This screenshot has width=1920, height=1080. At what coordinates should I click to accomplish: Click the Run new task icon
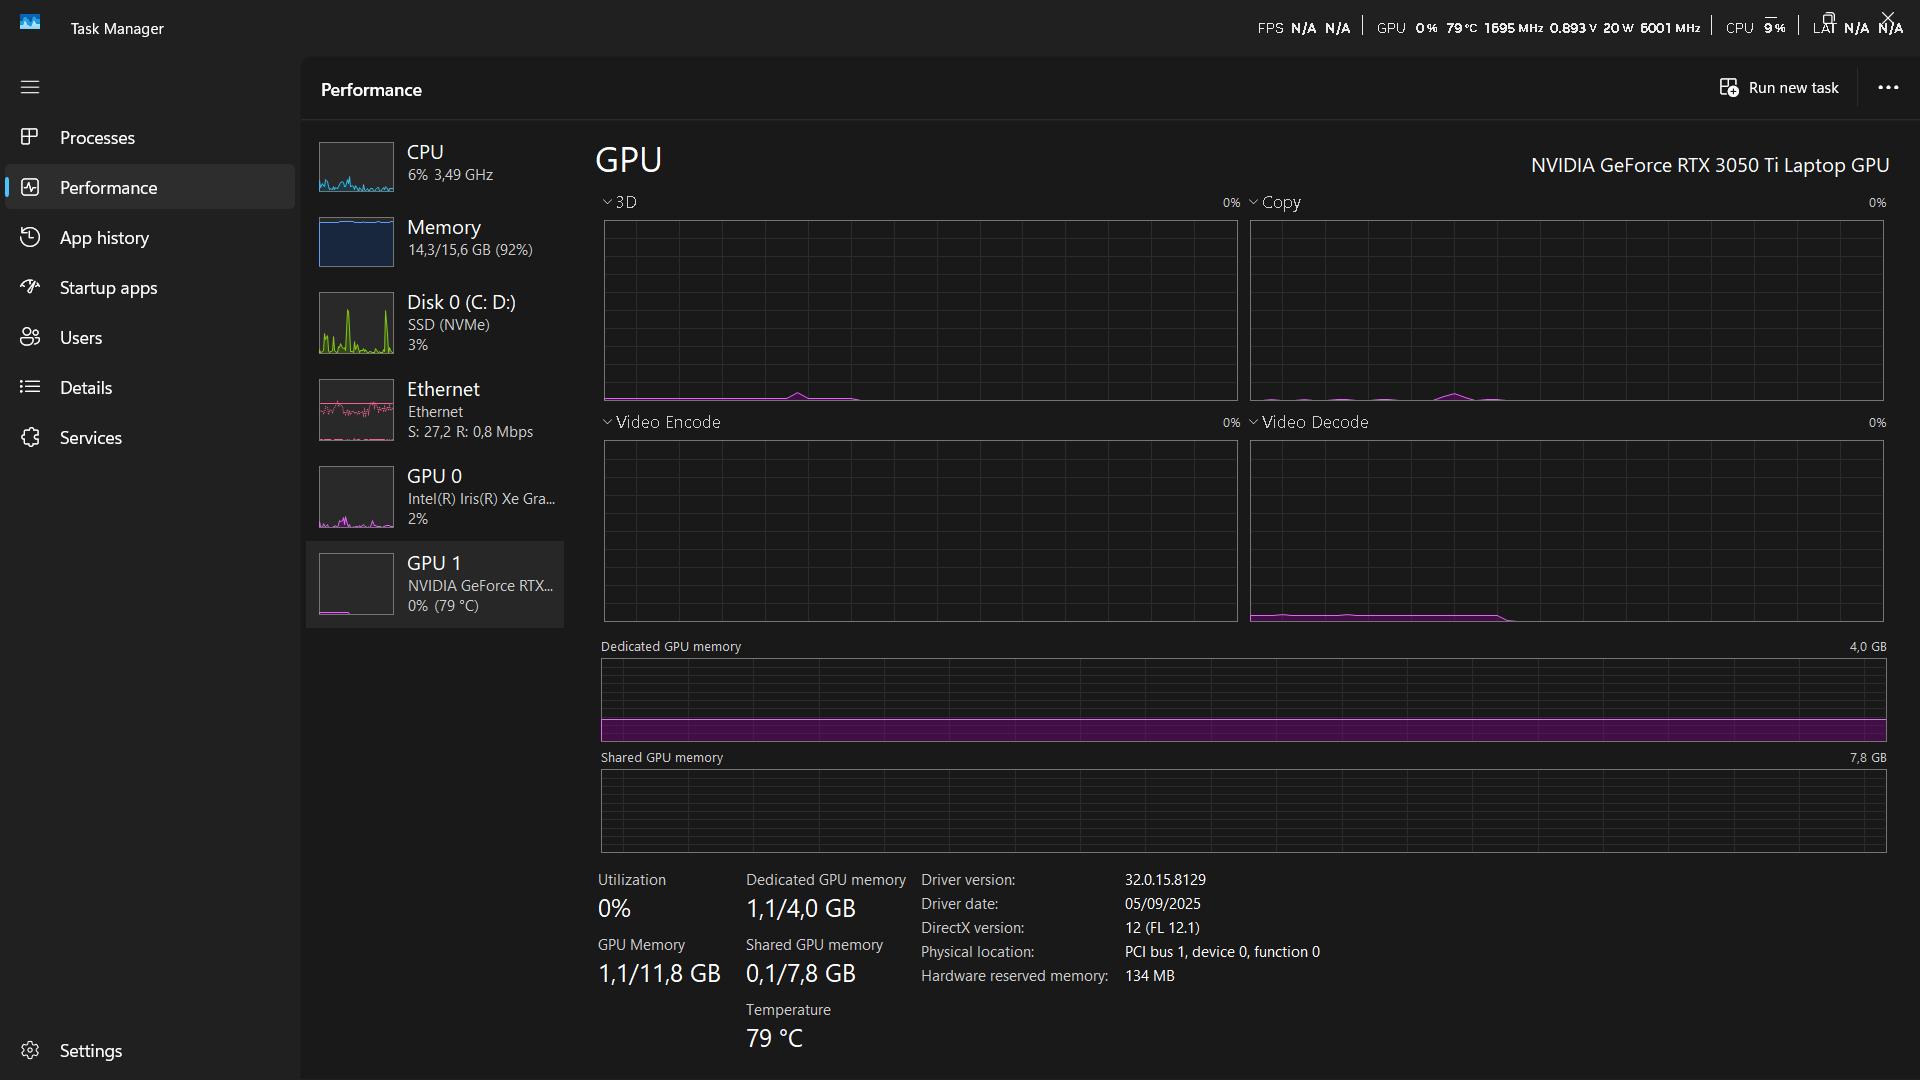(1728, 88)
